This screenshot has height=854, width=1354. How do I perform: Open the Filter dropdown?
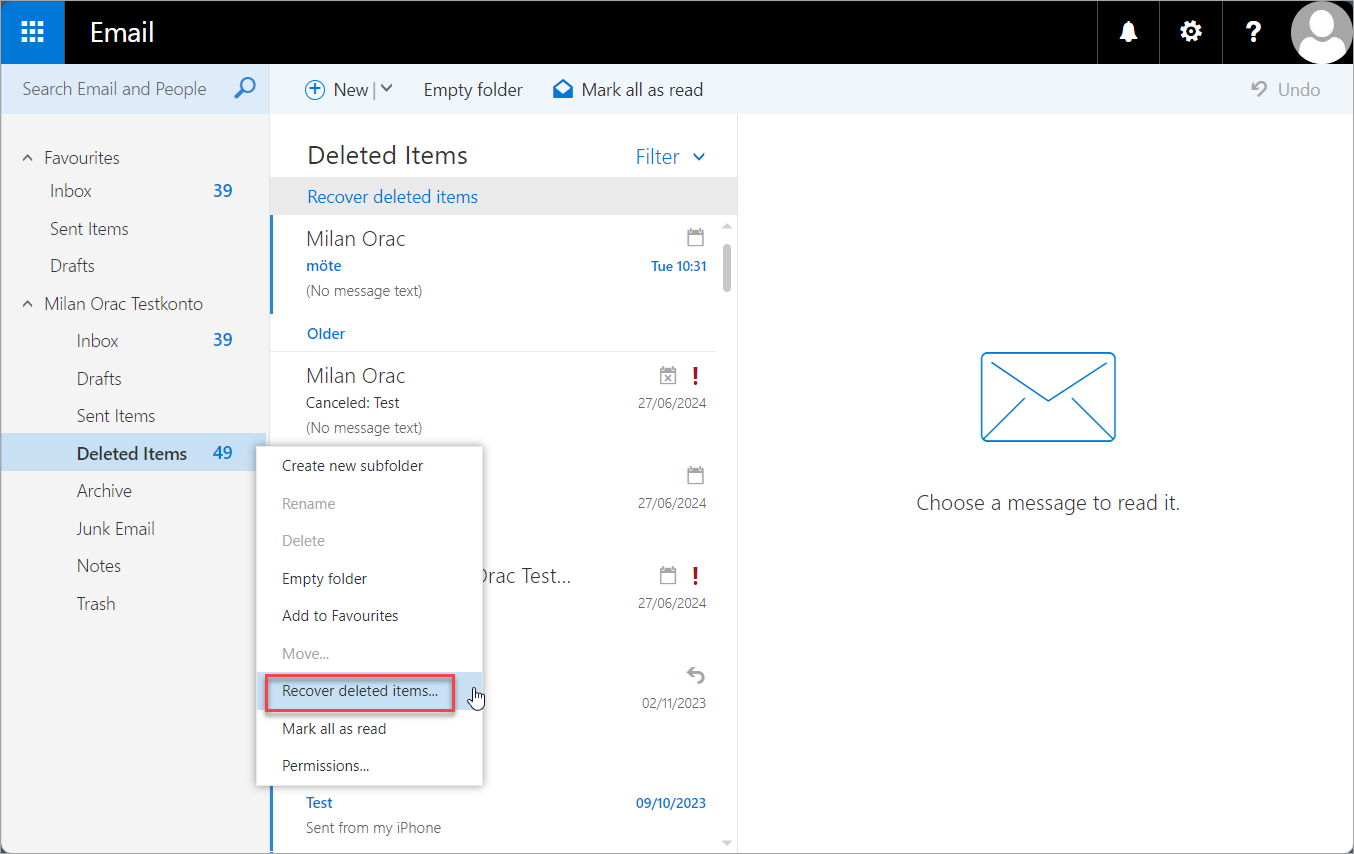click(670, 157)
